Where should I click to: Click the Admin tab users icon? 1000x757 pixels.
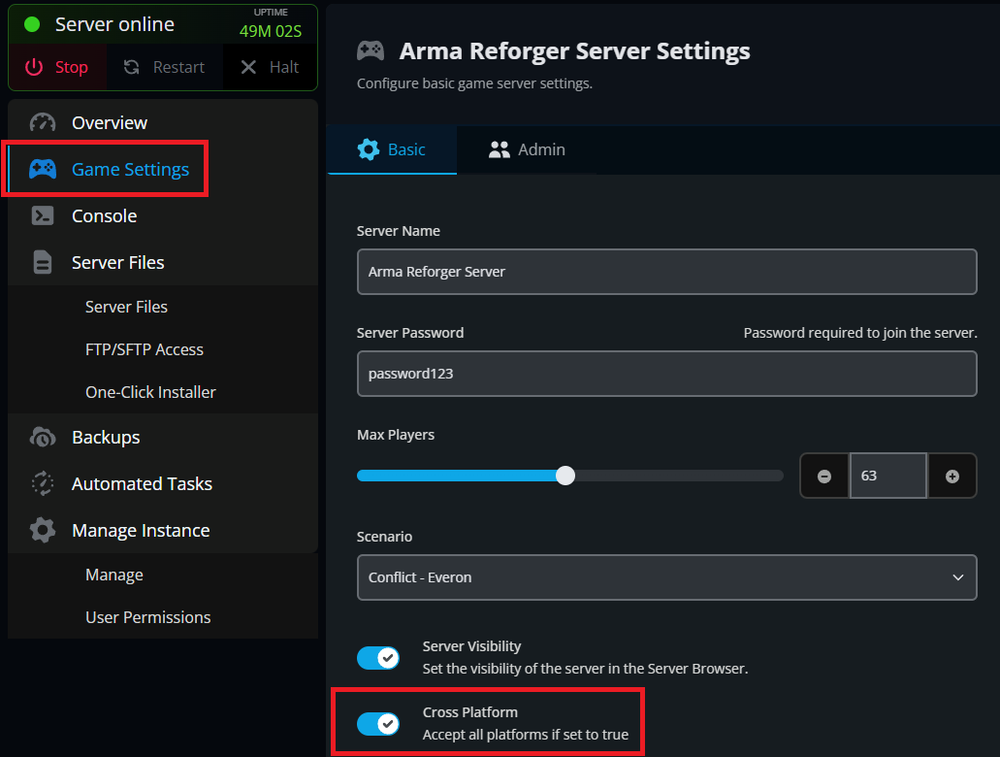coord(499,149)
